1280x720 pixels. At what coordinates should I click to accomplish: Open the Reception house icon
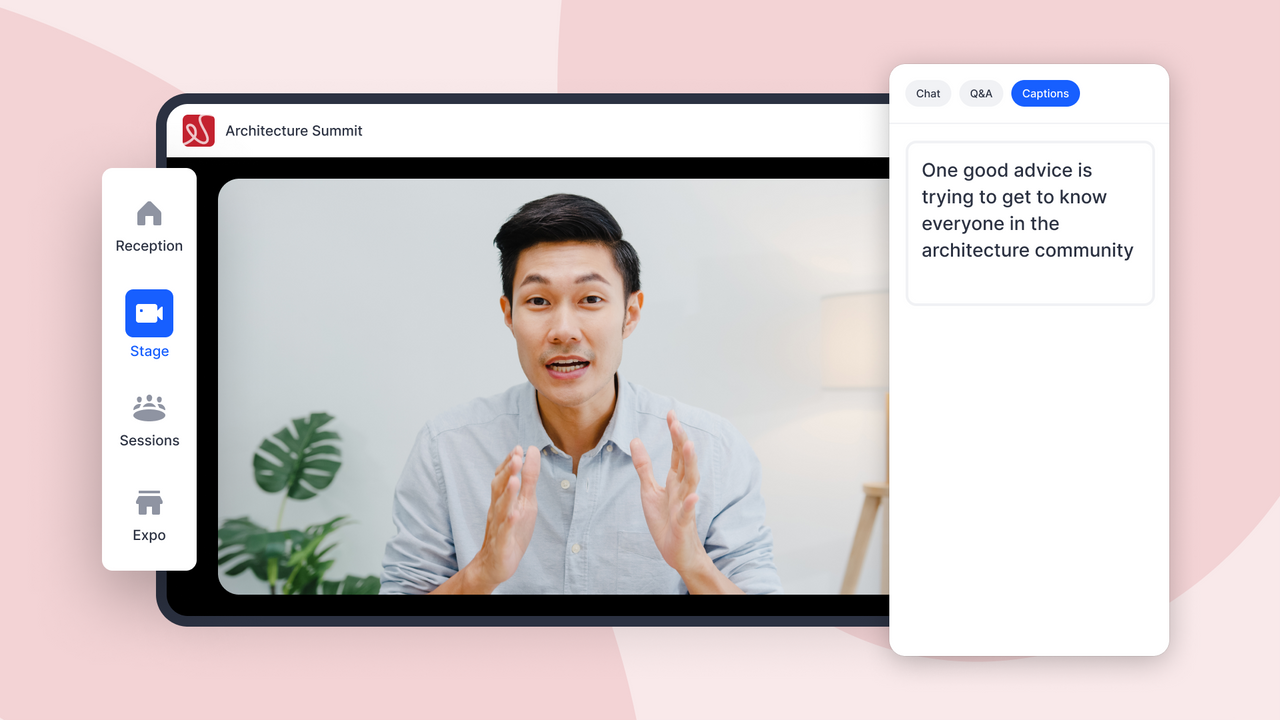point(149,213)
